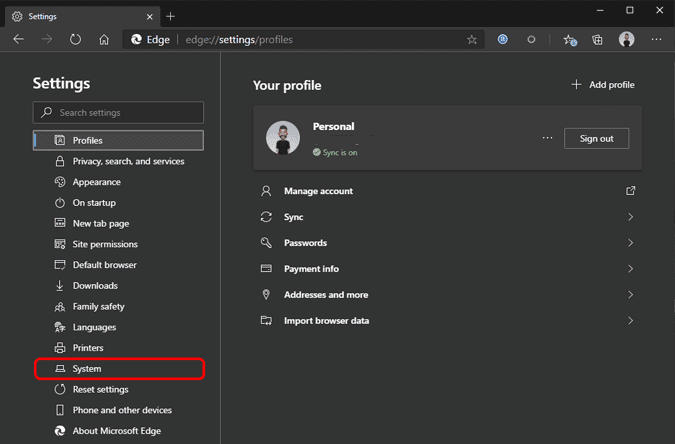
Task: Expand the Payment info chevron
Action: coord(630,269)
